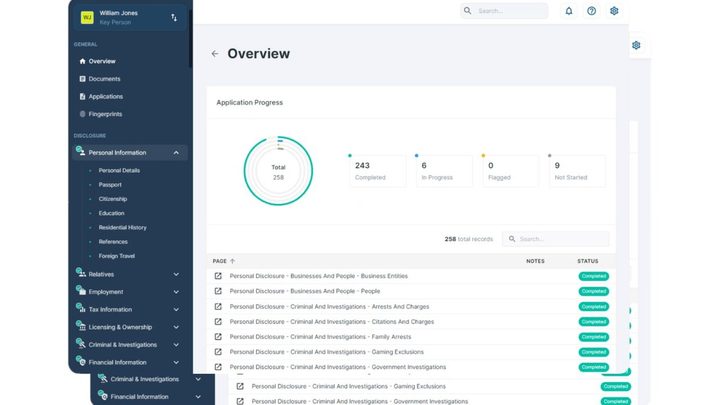
Task: Open Documents in sidebar menu
Action: (x=104, y=79)
